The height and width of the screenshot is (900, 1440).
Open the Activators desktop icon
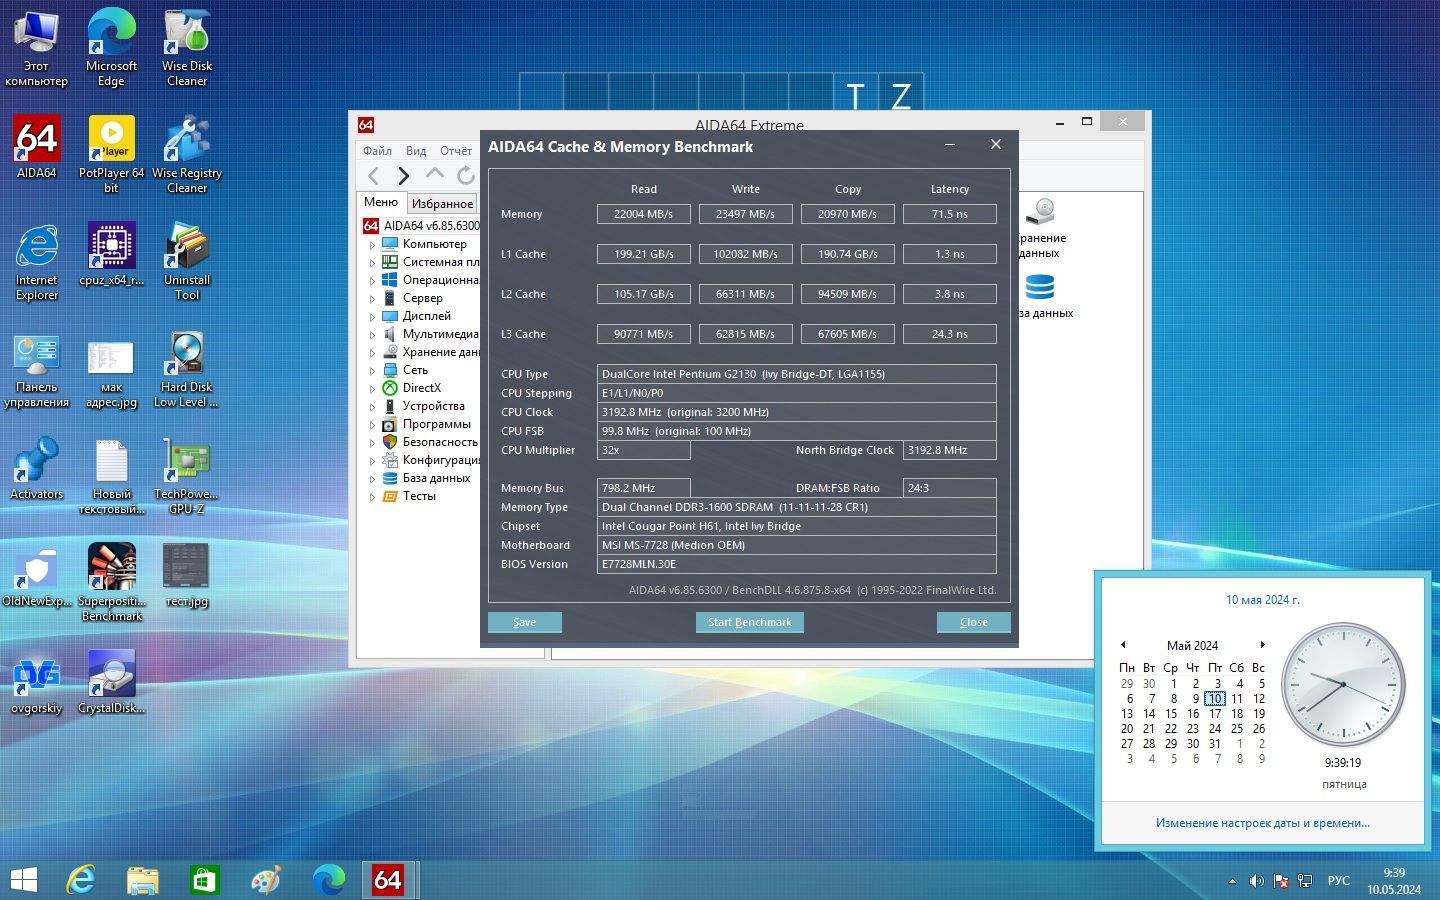(37, 468)
